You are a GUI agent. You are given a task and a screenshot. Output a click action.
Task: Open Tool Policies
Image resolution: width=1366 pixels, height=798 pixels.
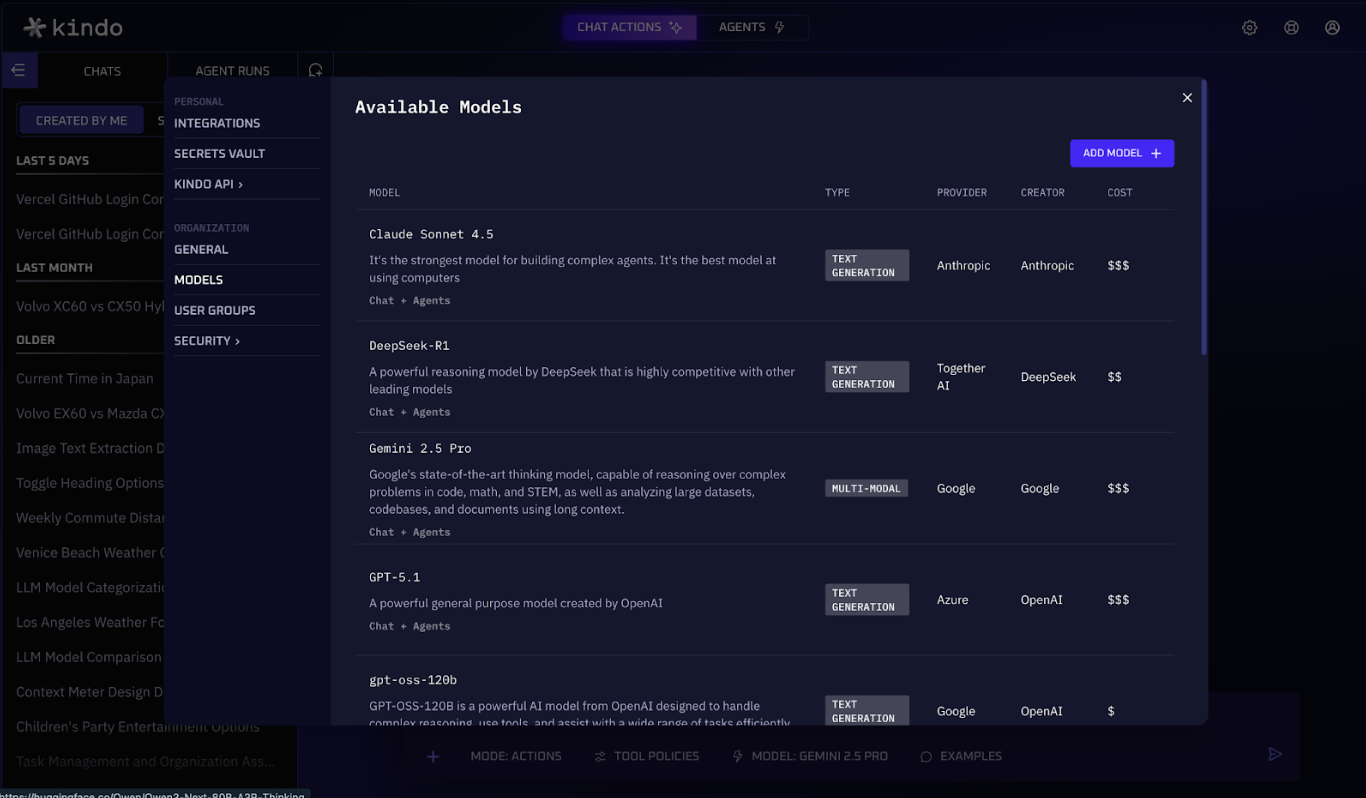point(646,756)
